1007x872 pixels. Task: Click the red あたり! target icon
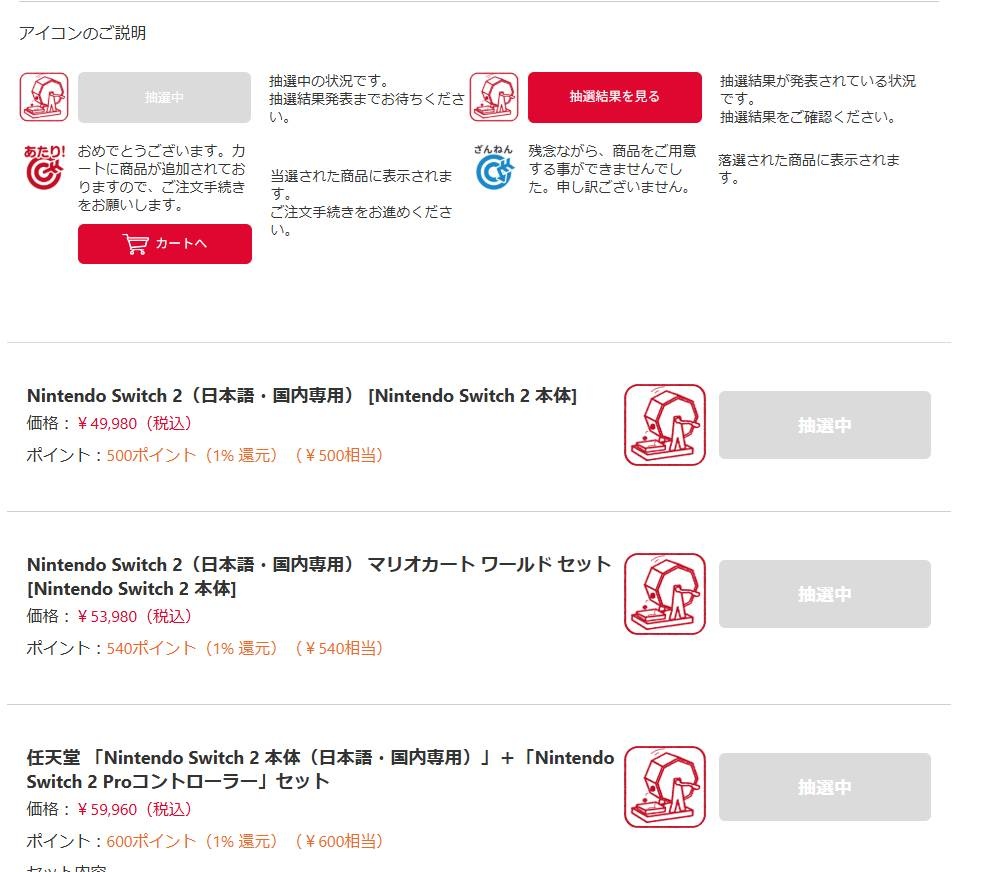click(x=44, y=168)
